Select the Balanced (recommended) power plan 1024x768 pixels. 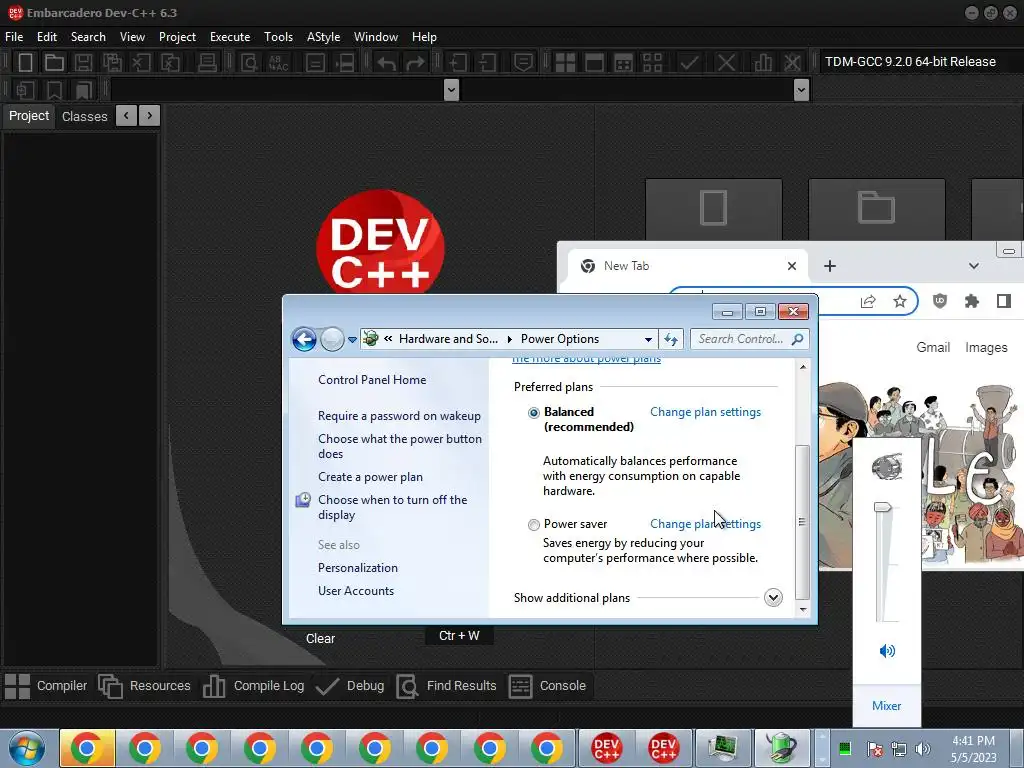point(534,413)
